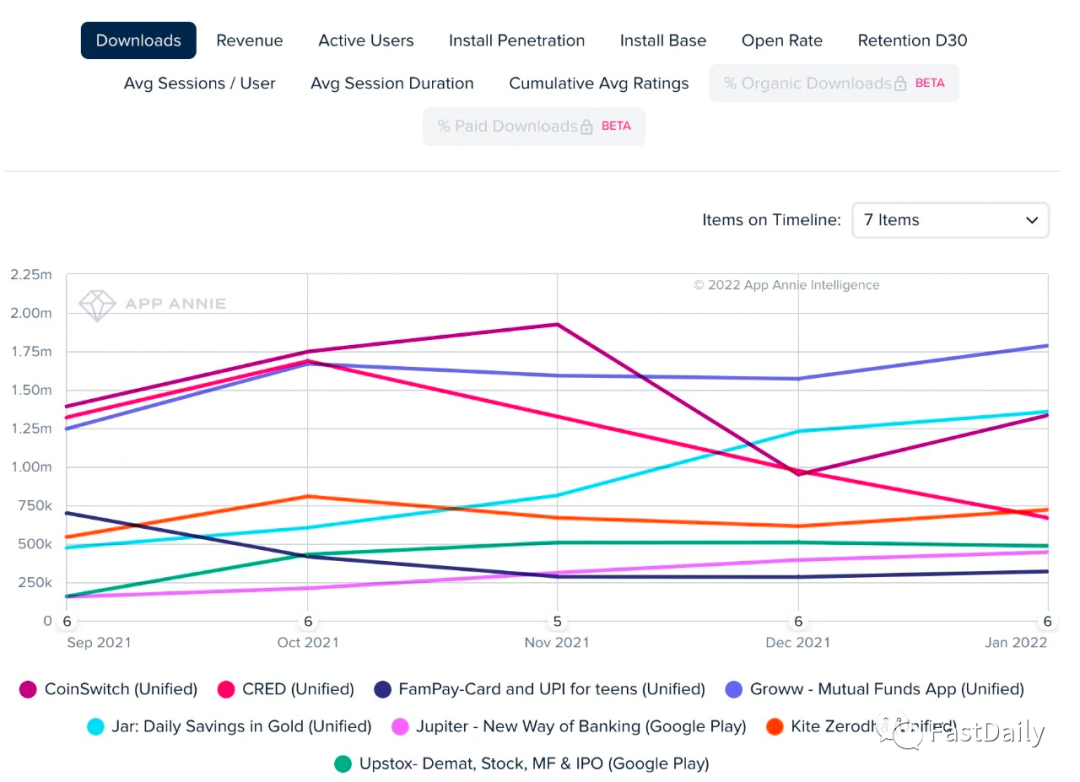Open the Open Rate tab

click(x=782, y=41)
